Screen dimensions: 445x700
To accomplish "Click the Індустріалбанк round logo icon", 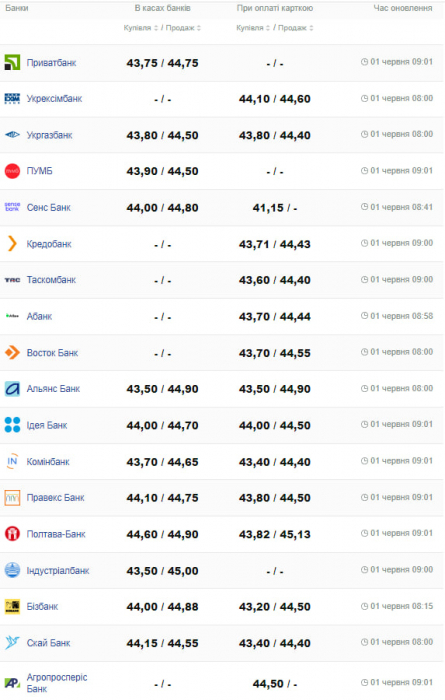I will 12,570.
